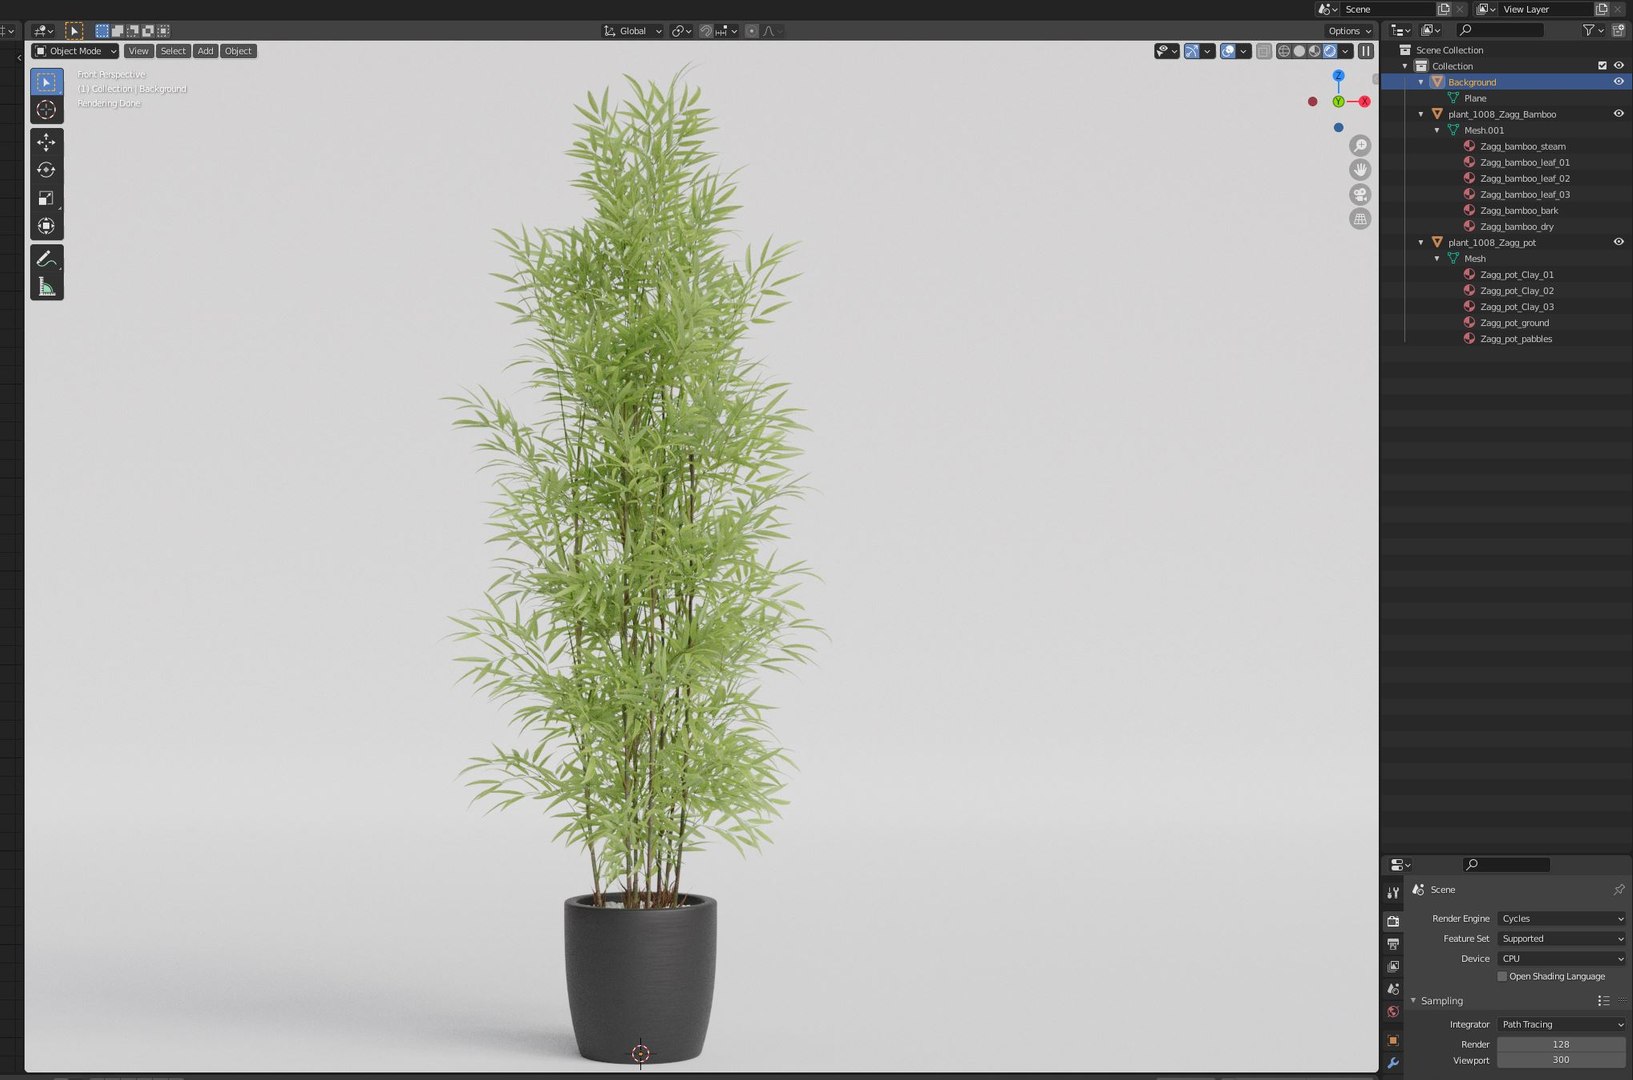Open the Scene properties tab icon
Viewport: 1633px width, 1080px height.
click(1393, 989)
